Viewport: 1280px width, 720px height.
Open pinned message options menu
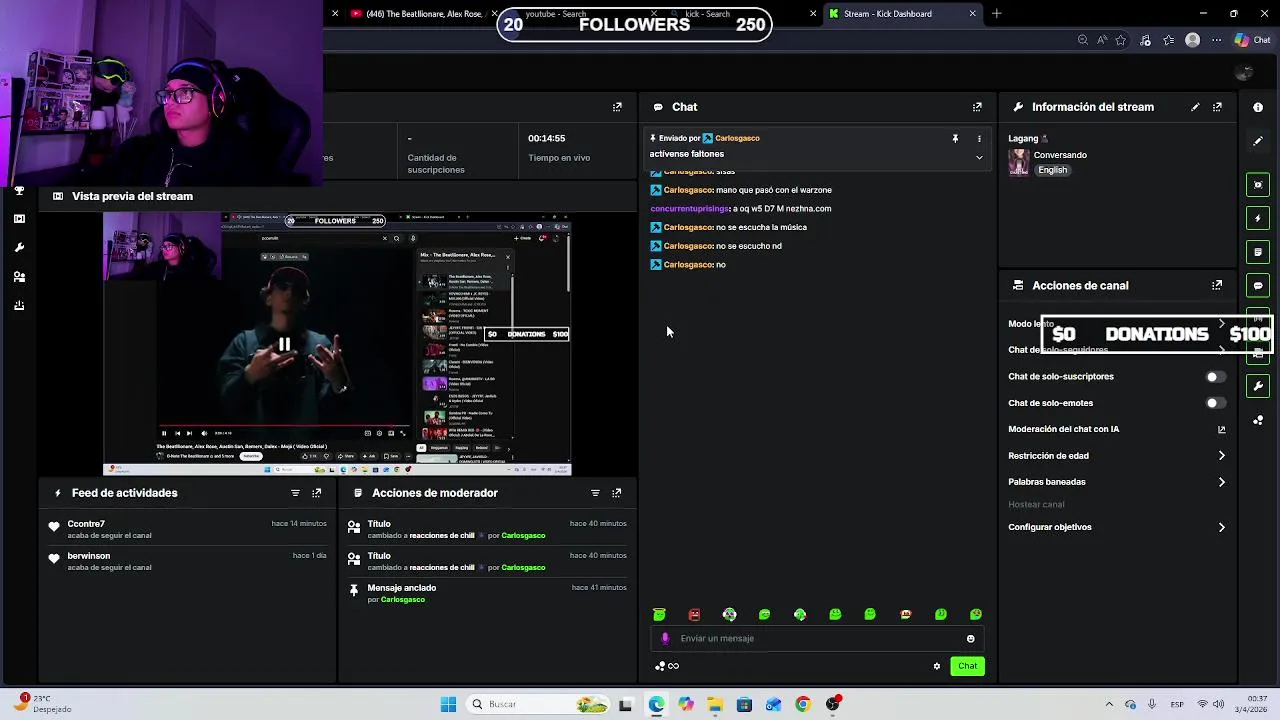pos(979,138)
